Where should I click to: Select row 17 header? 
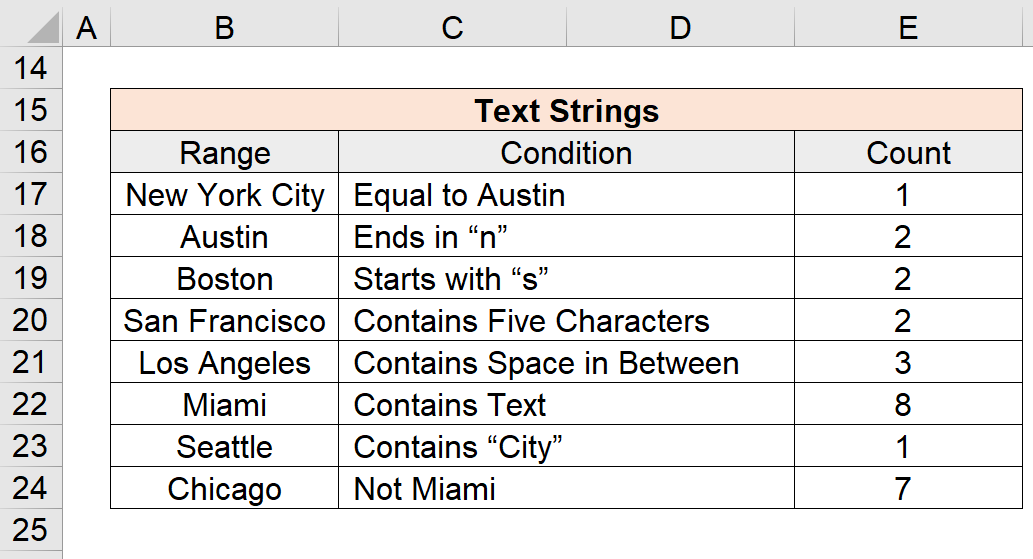tap(30, 194)
